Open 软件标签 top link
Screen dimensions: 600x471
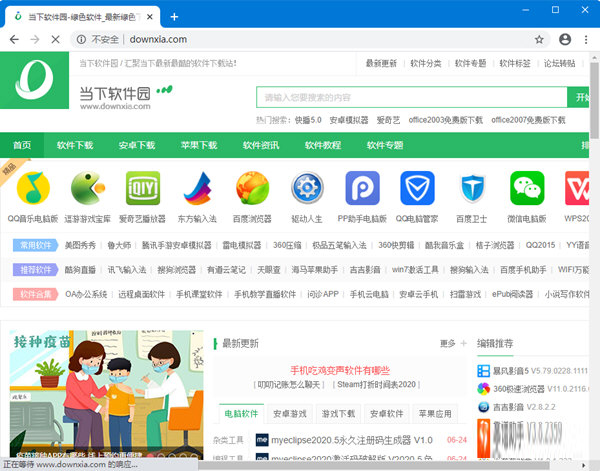coord(515,63)
